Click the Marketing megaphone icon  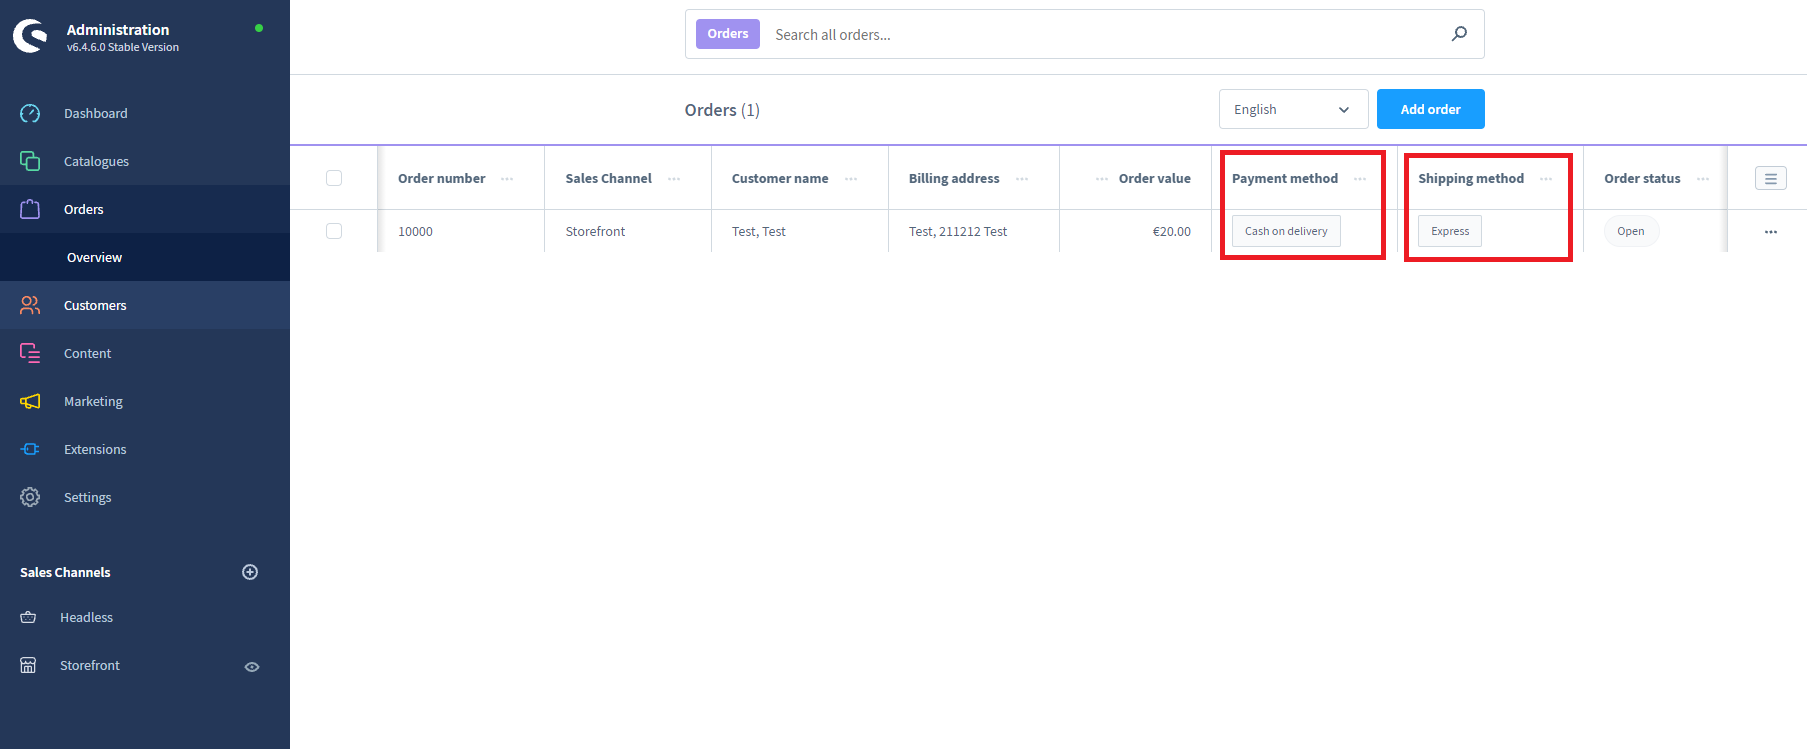[x=30, y=401]
